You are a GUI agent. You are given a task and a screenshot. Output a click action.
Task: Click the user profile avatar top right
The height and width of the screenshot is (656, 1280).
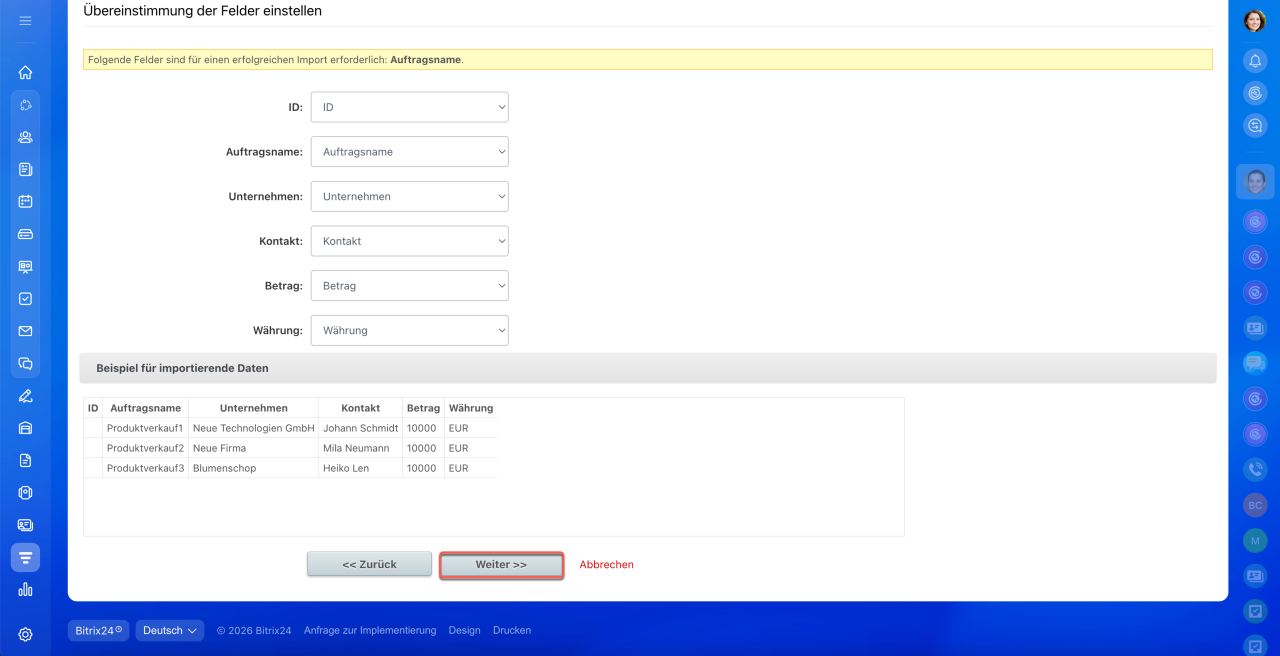click(x=1255, y=20)
